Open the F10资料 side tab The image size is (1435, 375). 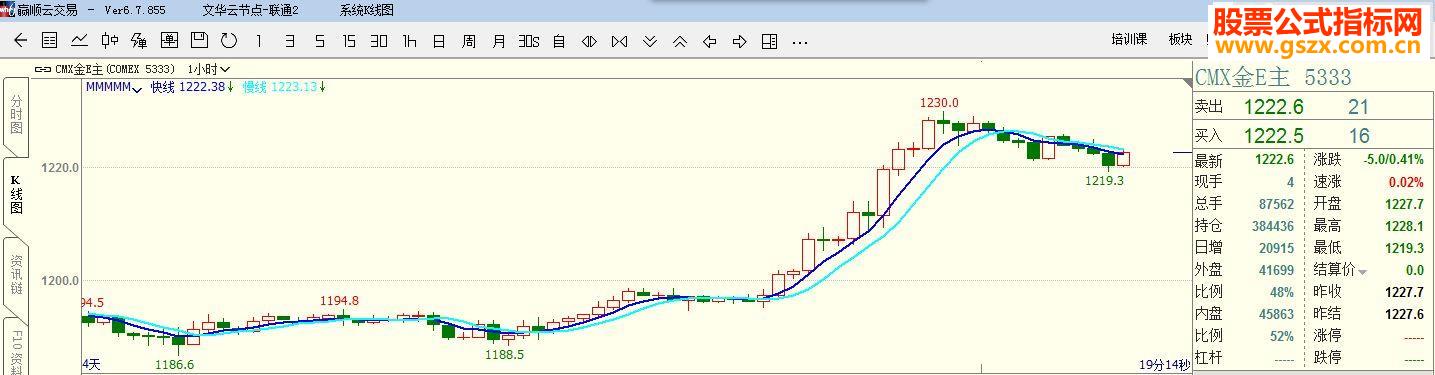(15, 347)
